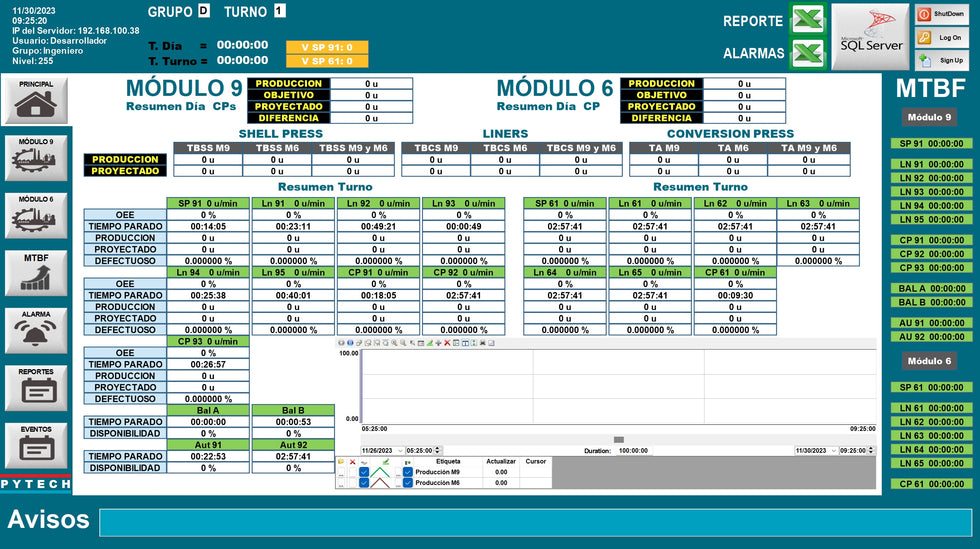This screenshot has height=549, width=980.
Task: Toggle visibility checkbox for Producción M6
Action: coord(364,483)
